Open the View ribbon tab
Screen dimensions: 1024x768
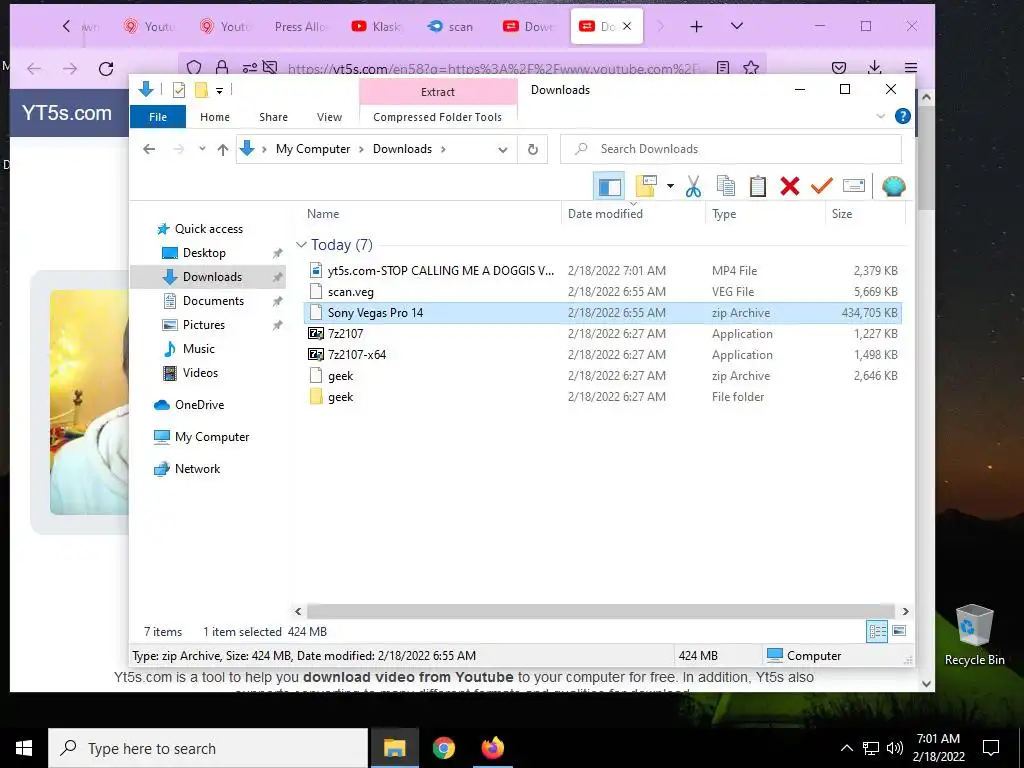click(329, 117)
